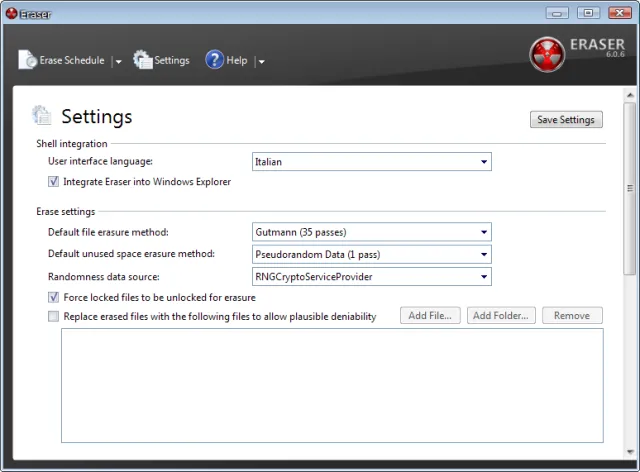Maximize the Eraser window

(588, 13)
